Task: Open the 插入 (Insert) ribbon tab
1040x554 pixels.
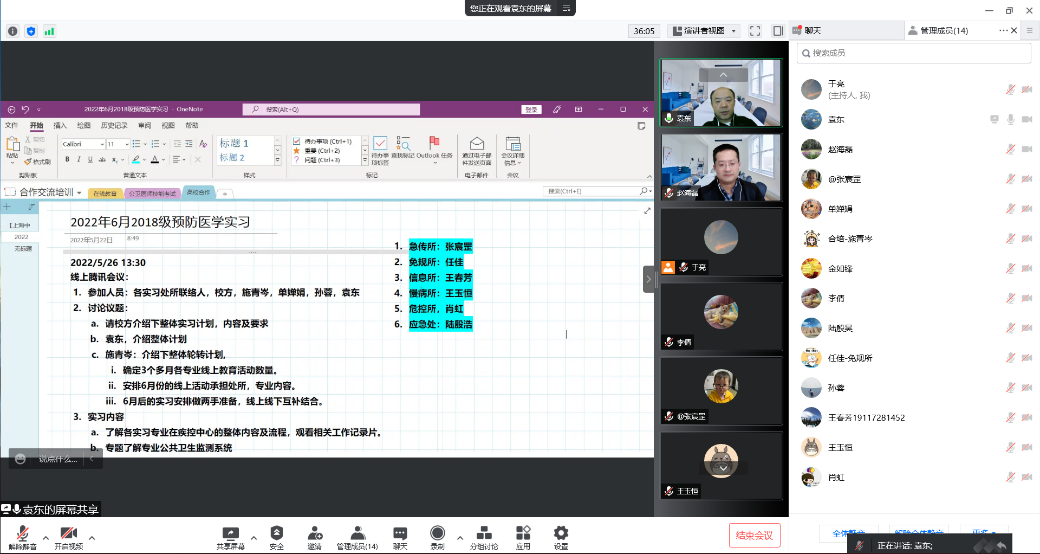Action: 60,126
